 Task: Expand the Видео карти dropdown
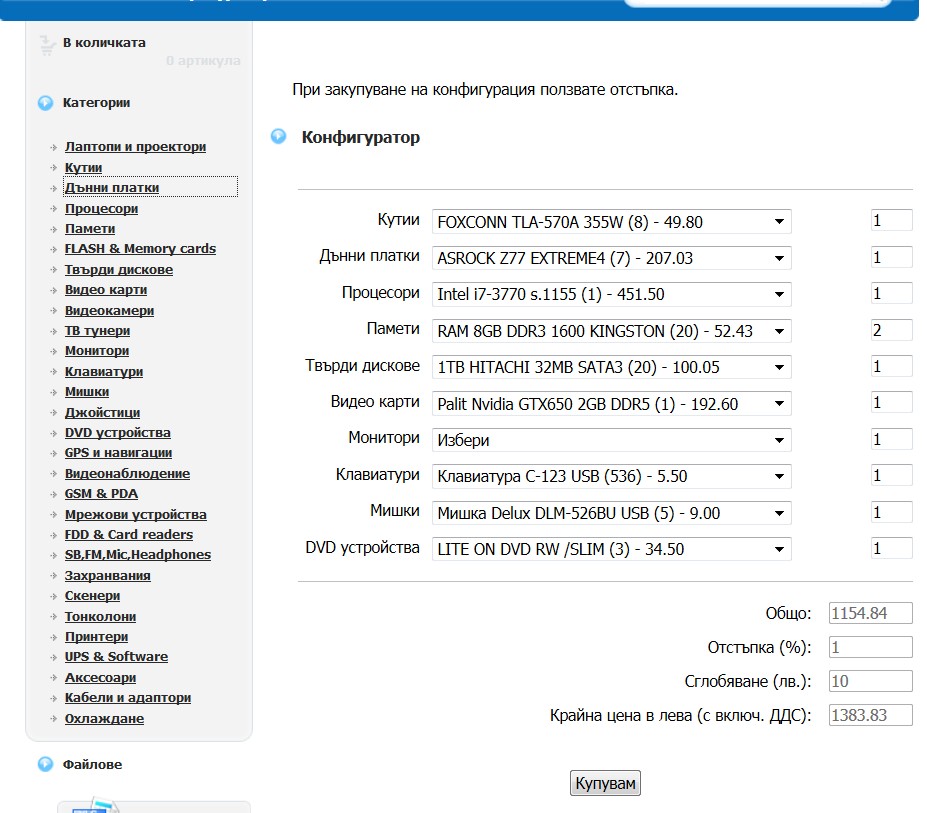pyautogui.click(x=611, y=404)
